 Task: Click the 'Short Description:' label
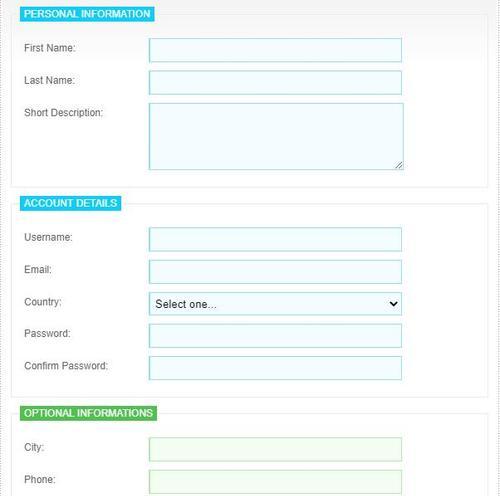[64, 113]
